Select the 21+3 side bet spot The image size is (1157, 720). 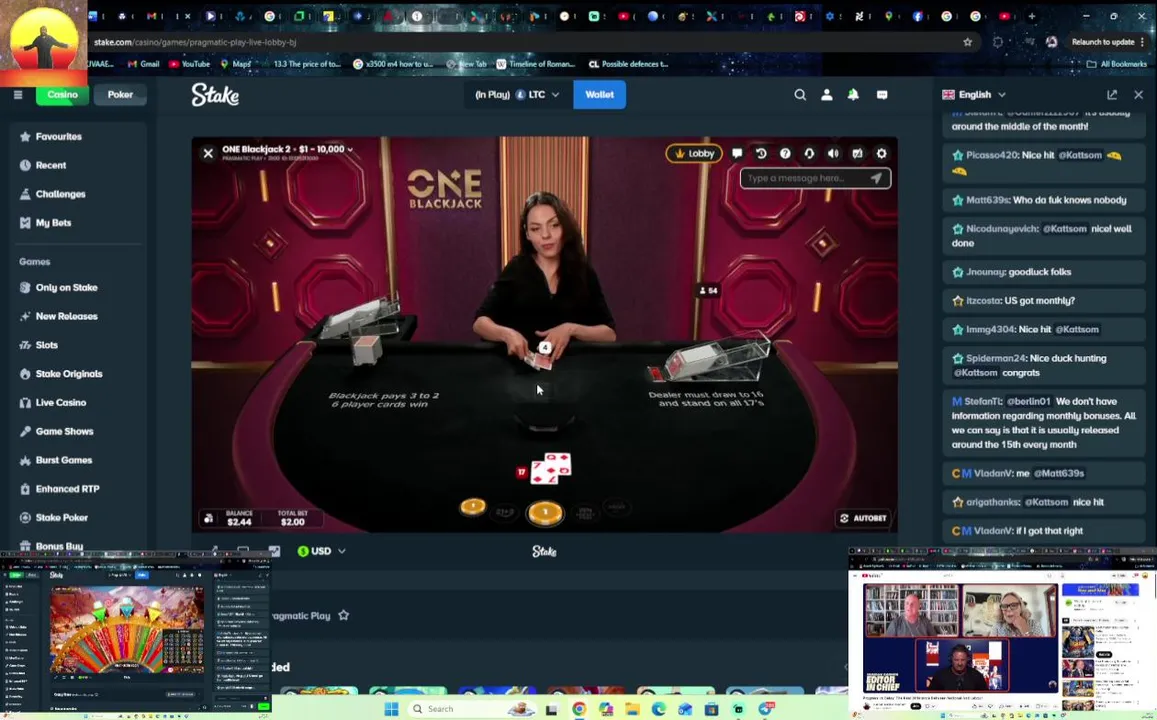[x=505, y=511]
